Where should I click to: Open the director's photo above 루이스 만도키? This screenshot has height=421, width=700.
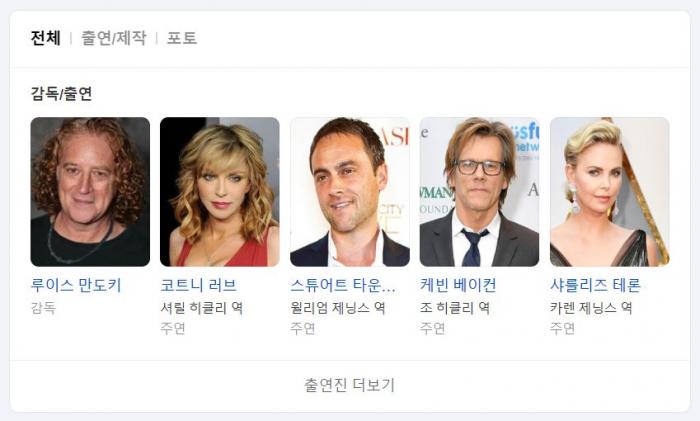coord(90,192)
